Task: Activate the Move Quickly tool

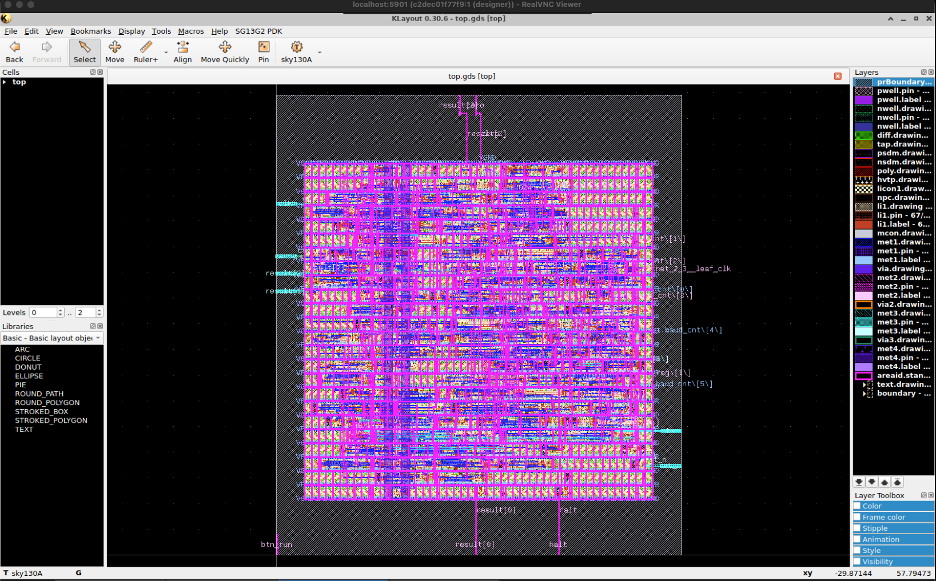Action: (x=224, y=51)
